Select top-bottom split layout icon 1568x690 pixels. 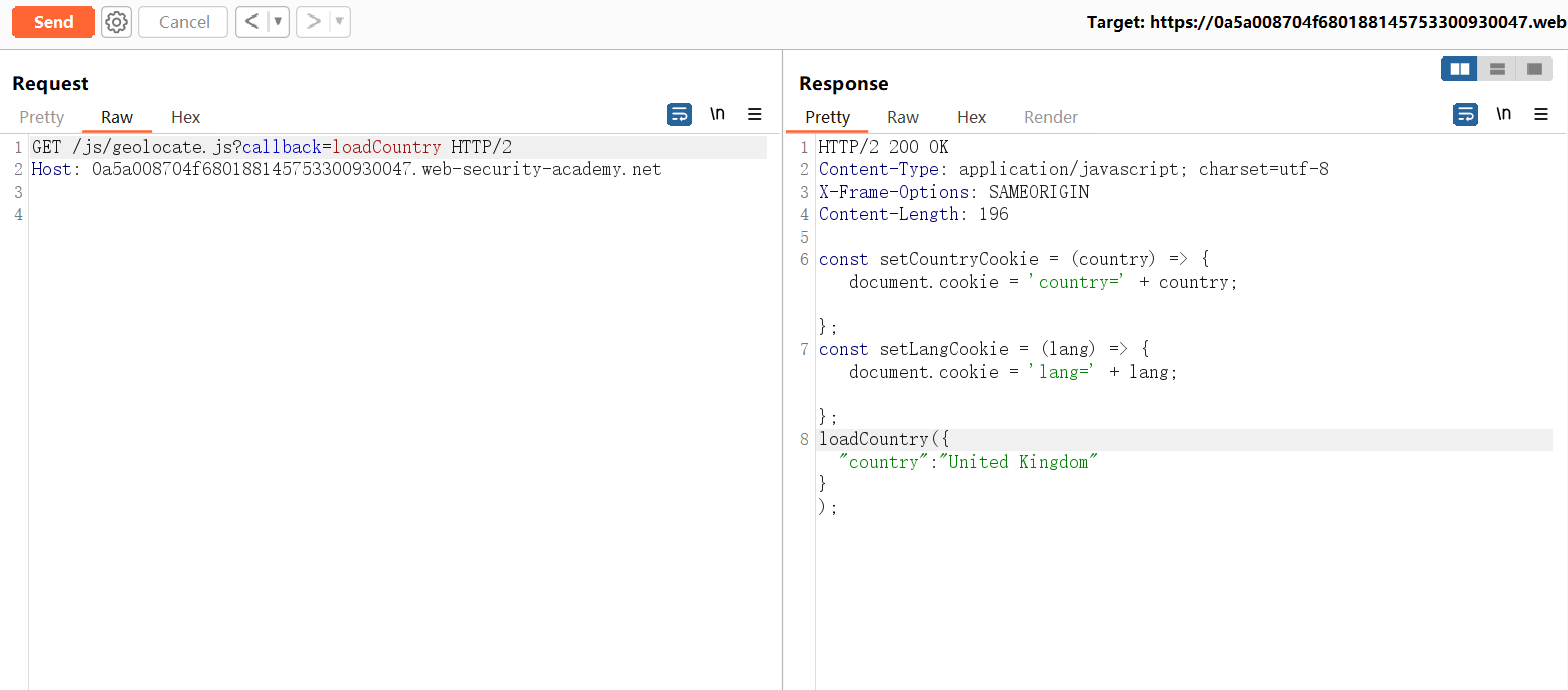1497,69
